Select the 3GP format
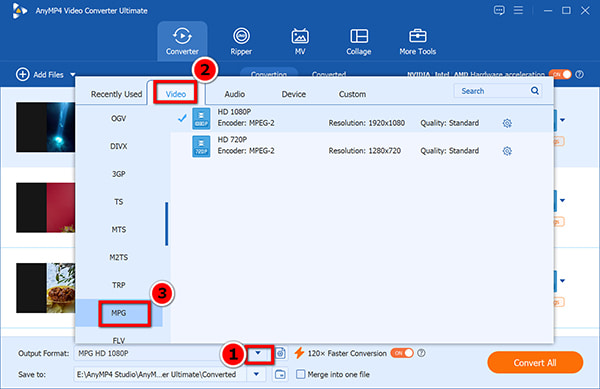This screenshot has height=389, width=600. pyautogui.click(x=119, y=174)
